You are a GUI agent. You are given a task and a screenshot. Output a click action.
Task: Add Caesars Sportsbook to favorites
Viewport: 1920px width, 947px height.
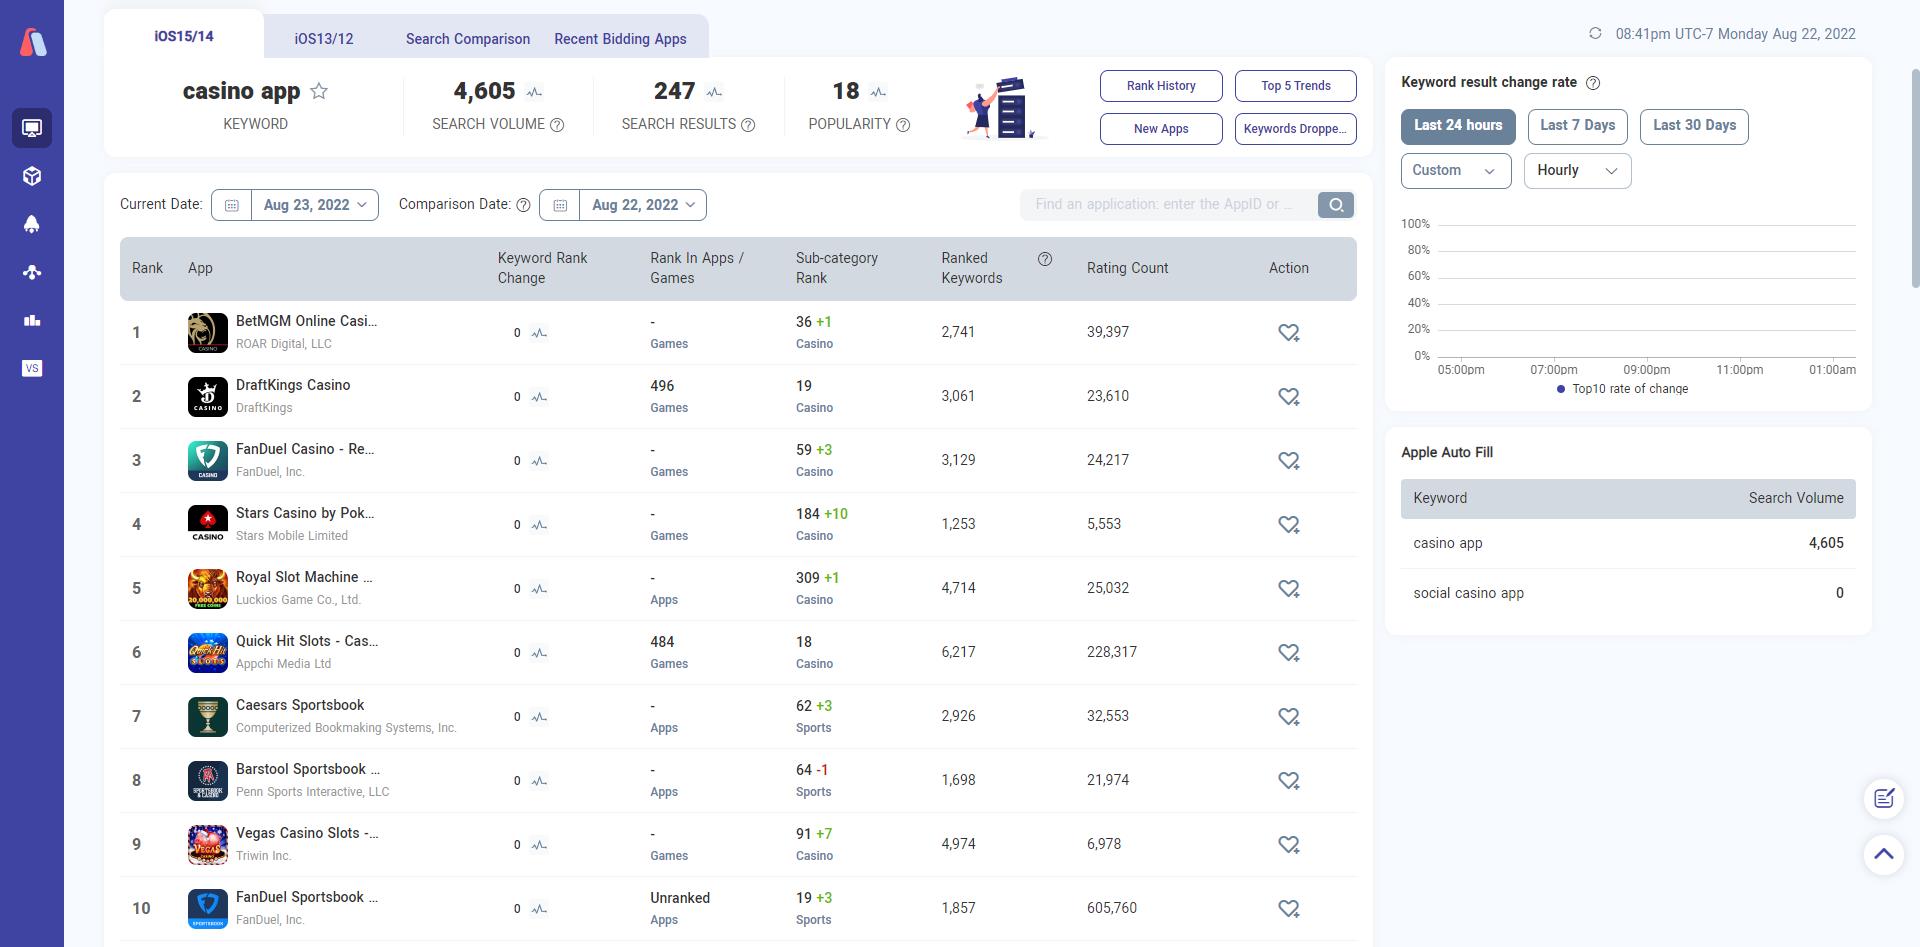1289,717
